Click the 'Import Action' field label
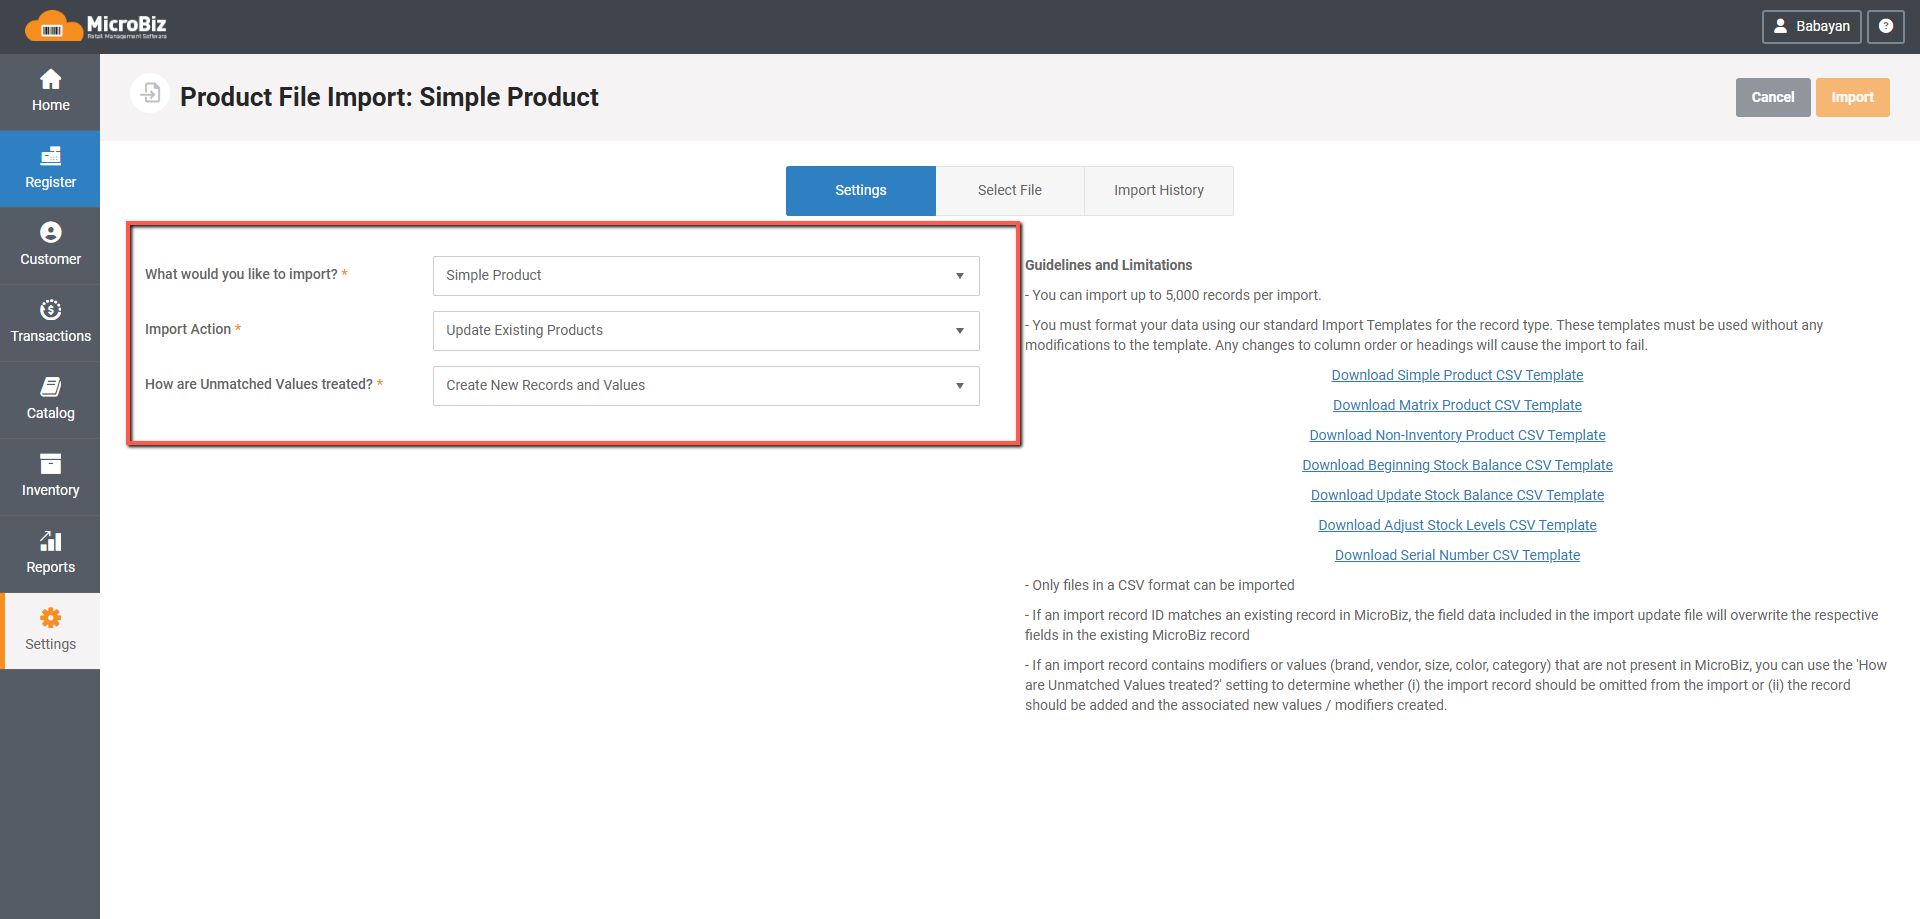The image size is (1920, 919). (x=188, y=329)
